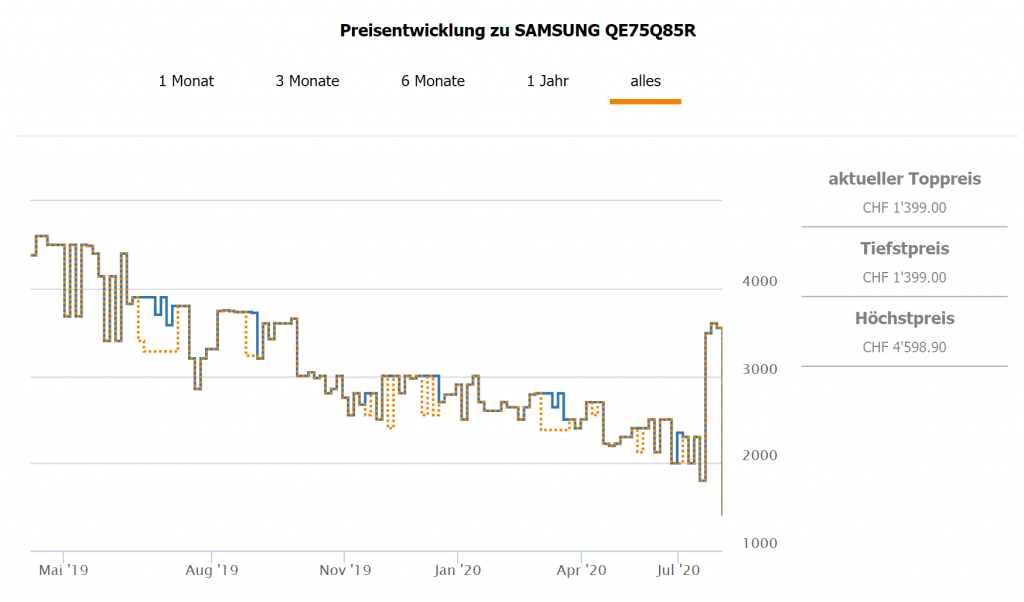Switch to the 3 Monate tab
The width and height of the screenshot is (1024, 602).
(307, 81)
